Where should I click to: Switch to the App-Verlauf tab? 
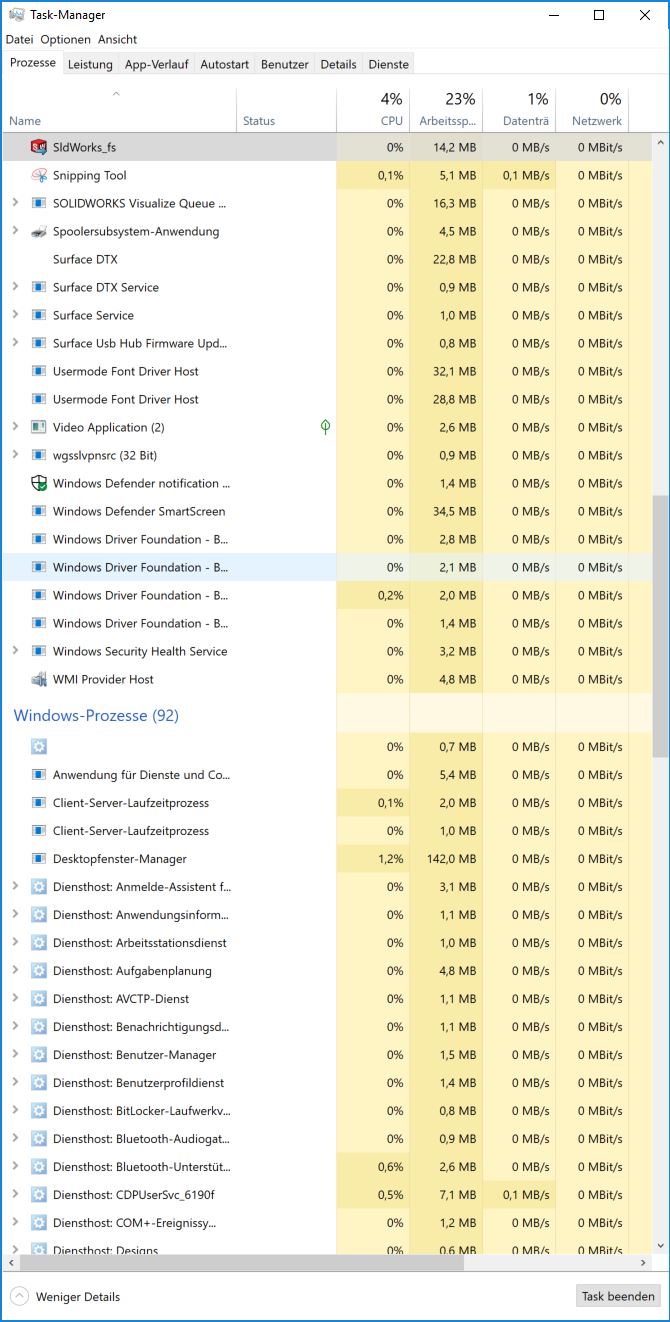coord(156,64)
